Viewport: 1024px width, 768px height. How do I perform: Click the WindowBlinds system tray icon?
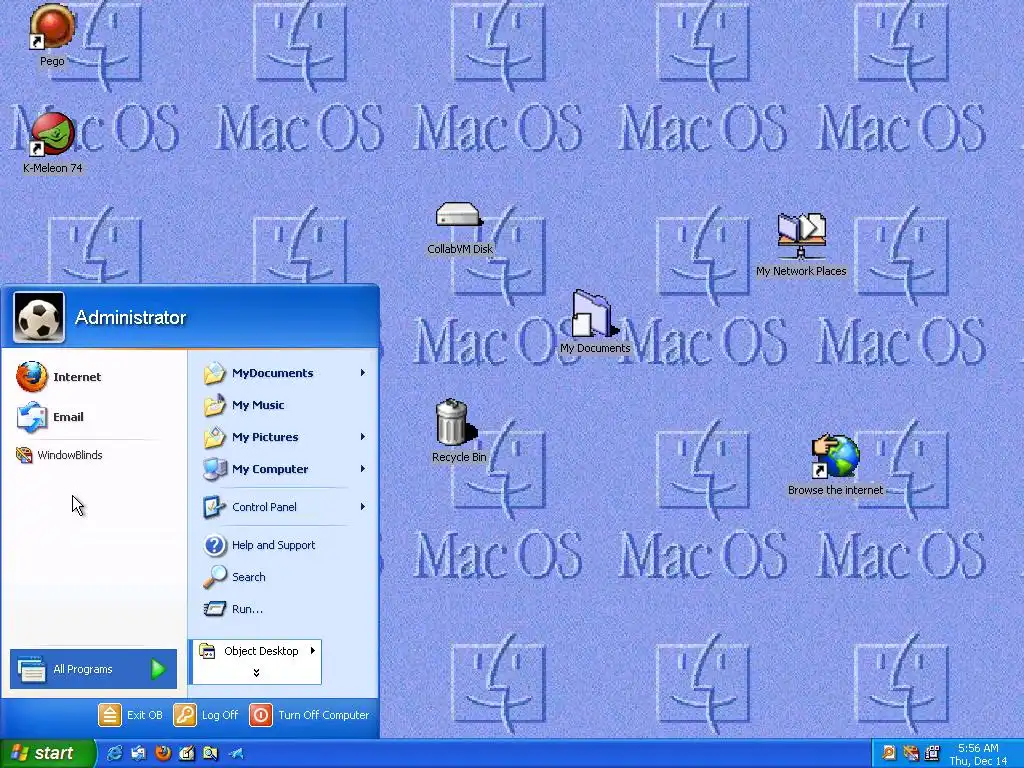(x=910, y=753)
